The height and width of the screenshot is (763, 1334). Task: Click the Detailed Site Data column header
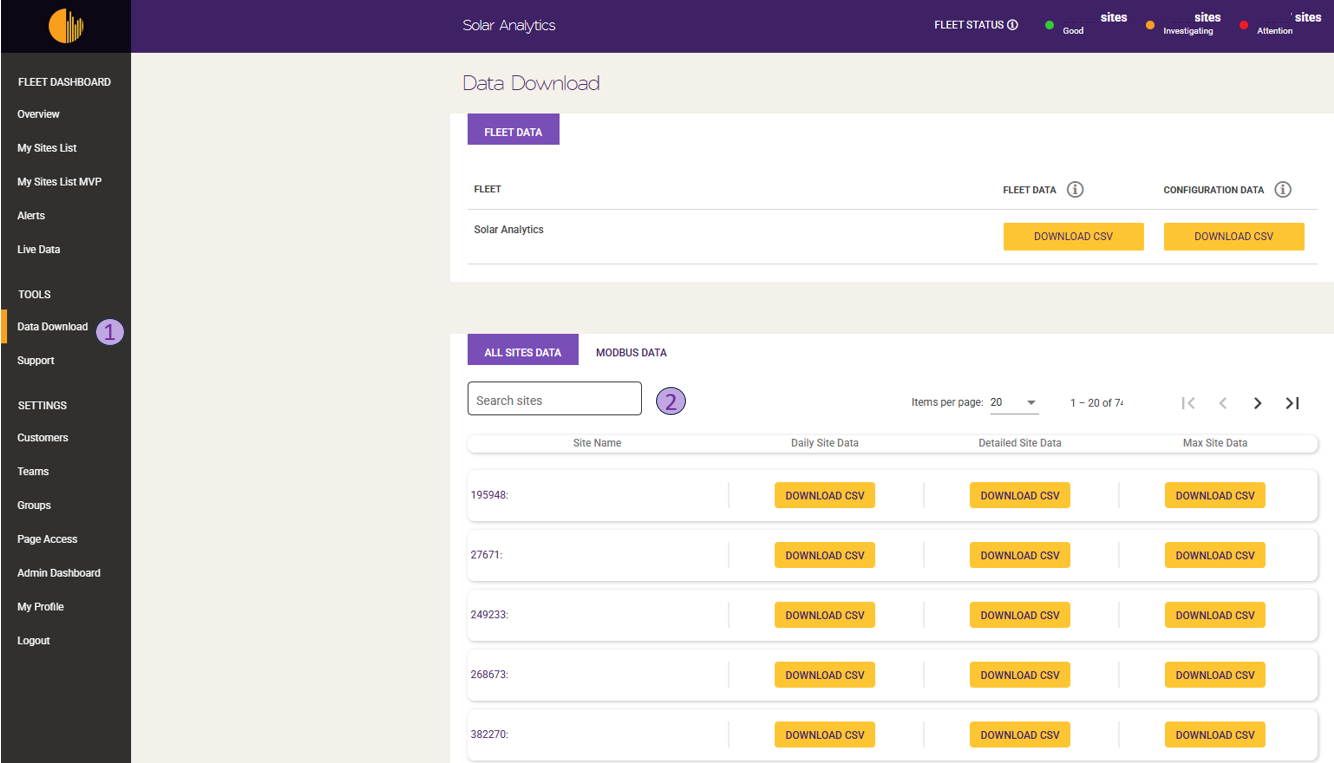(1020, 443)
